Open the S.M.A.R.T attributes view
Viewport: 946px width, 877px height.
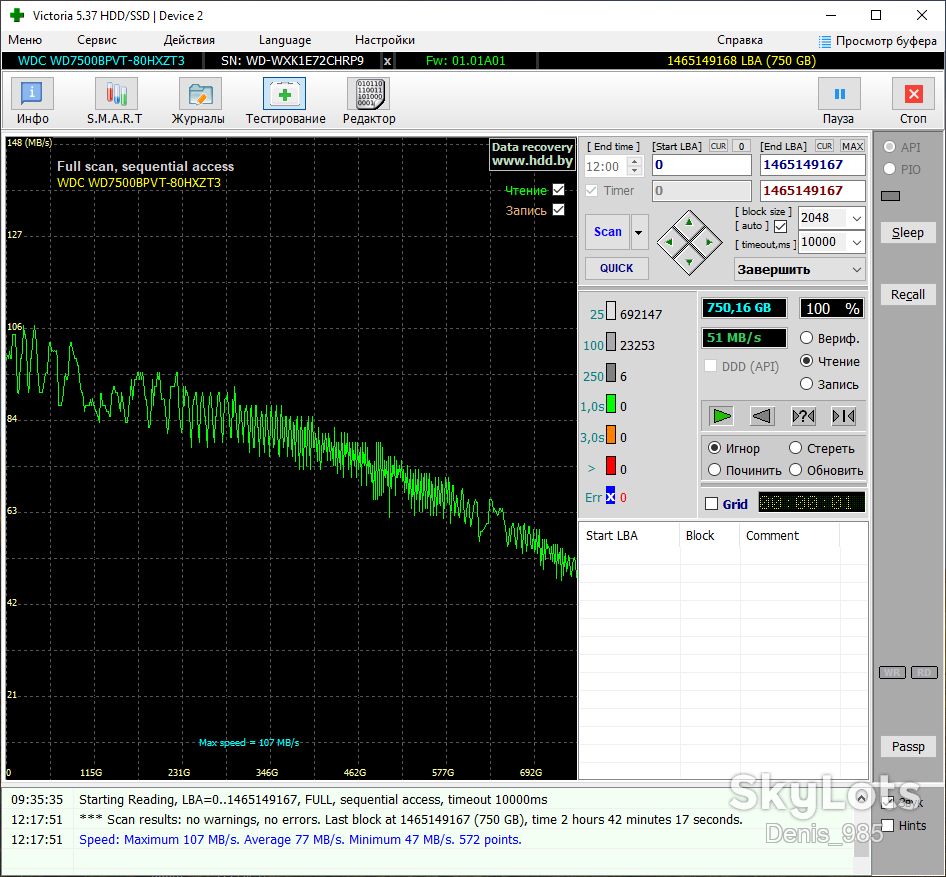[115, 101]
